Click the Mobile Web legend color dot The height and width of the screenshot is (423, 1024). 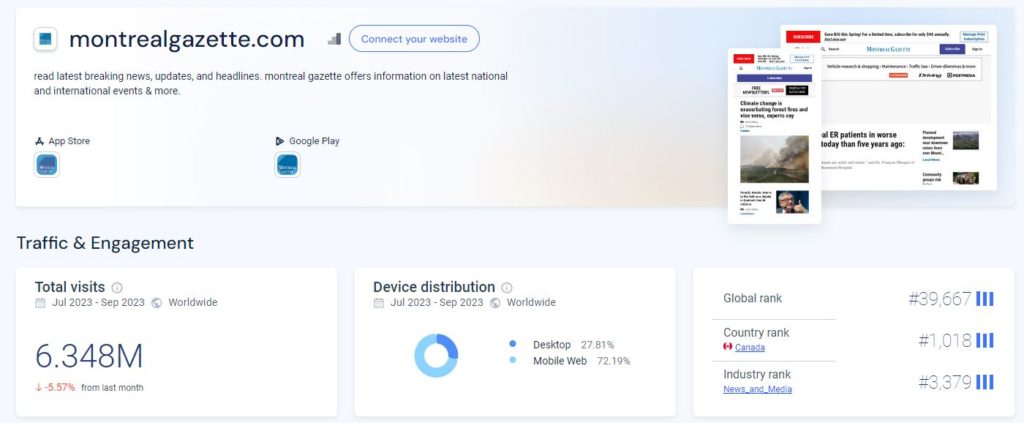point(513,360)
